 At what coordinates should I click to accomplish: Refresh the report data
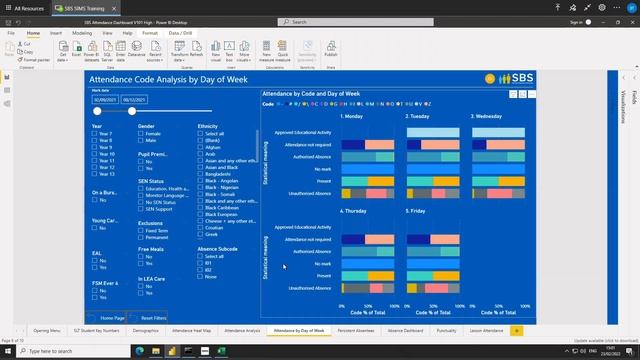click(x=196, y=49)
